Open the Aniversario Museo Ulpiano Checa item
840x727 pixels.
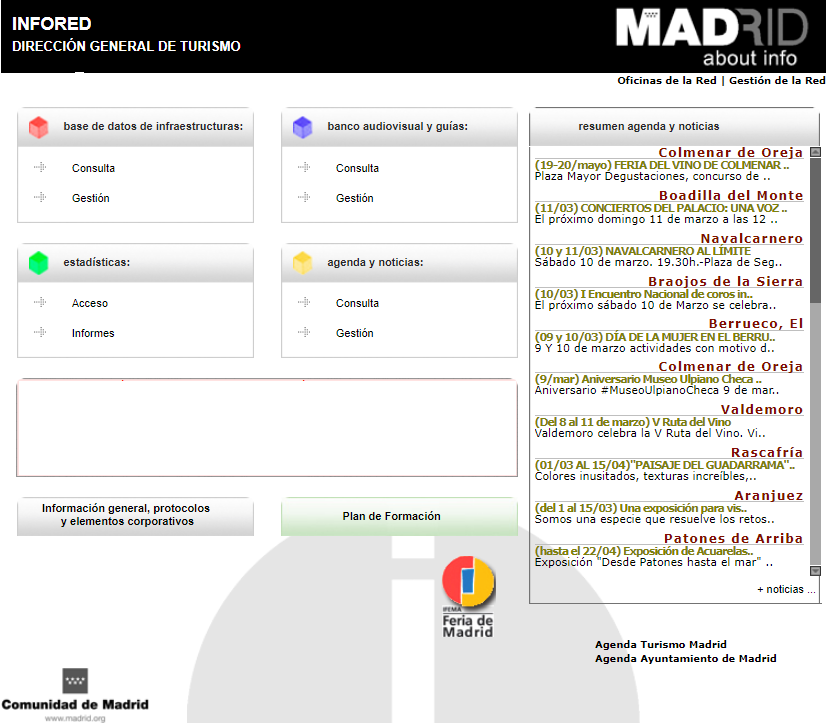point(648,379)
